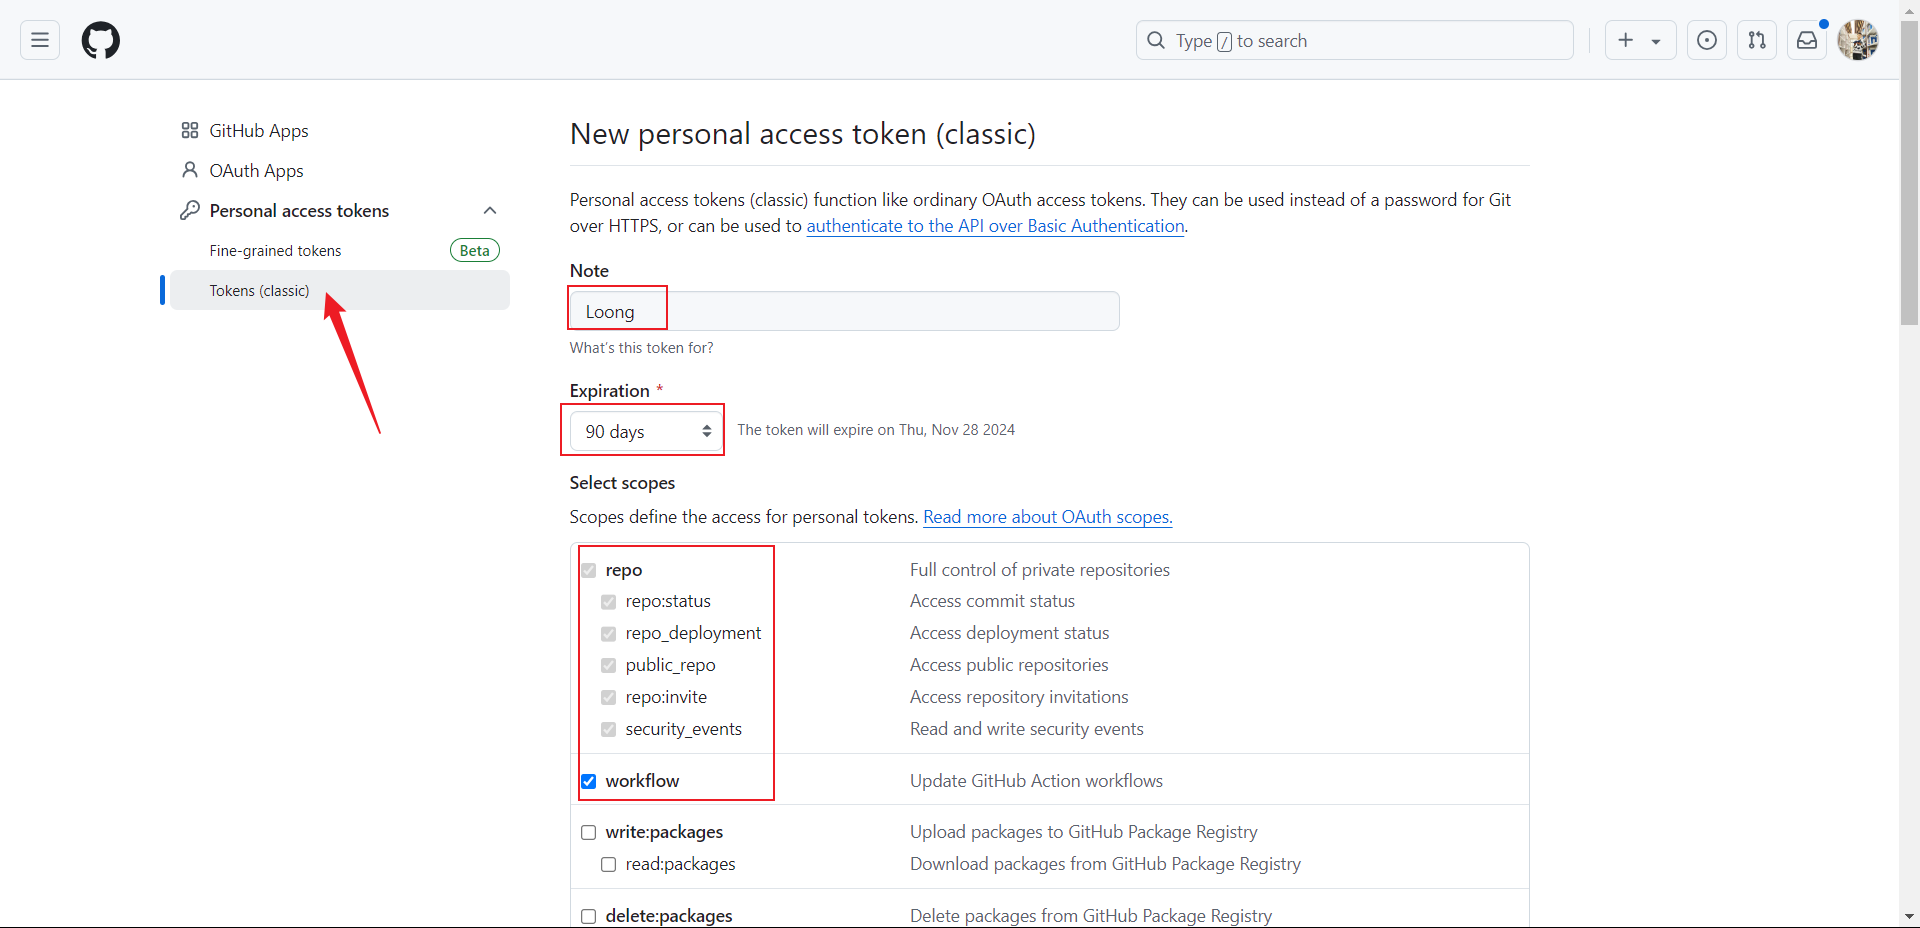Click the scrollbar down arrow

point(1910,916)
